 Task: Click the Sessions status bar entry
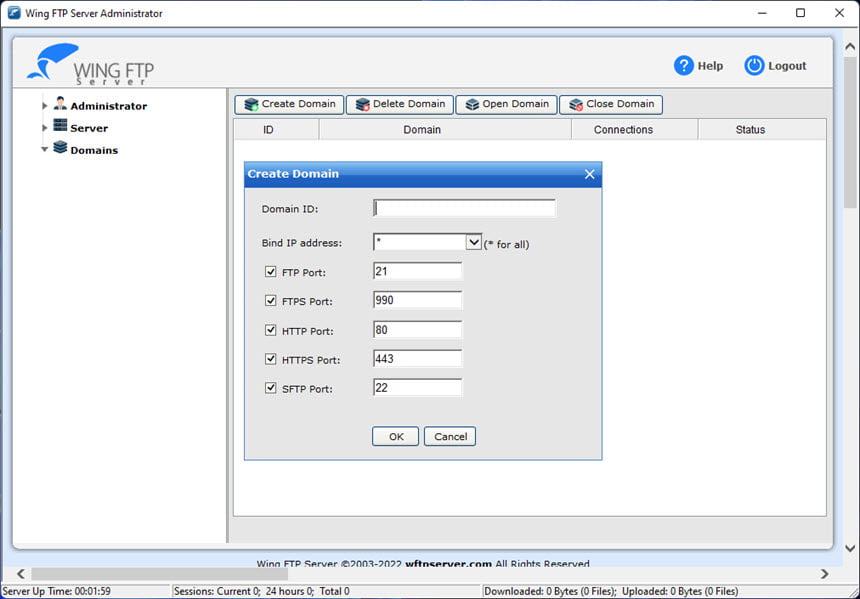click(x=262, y=592)
